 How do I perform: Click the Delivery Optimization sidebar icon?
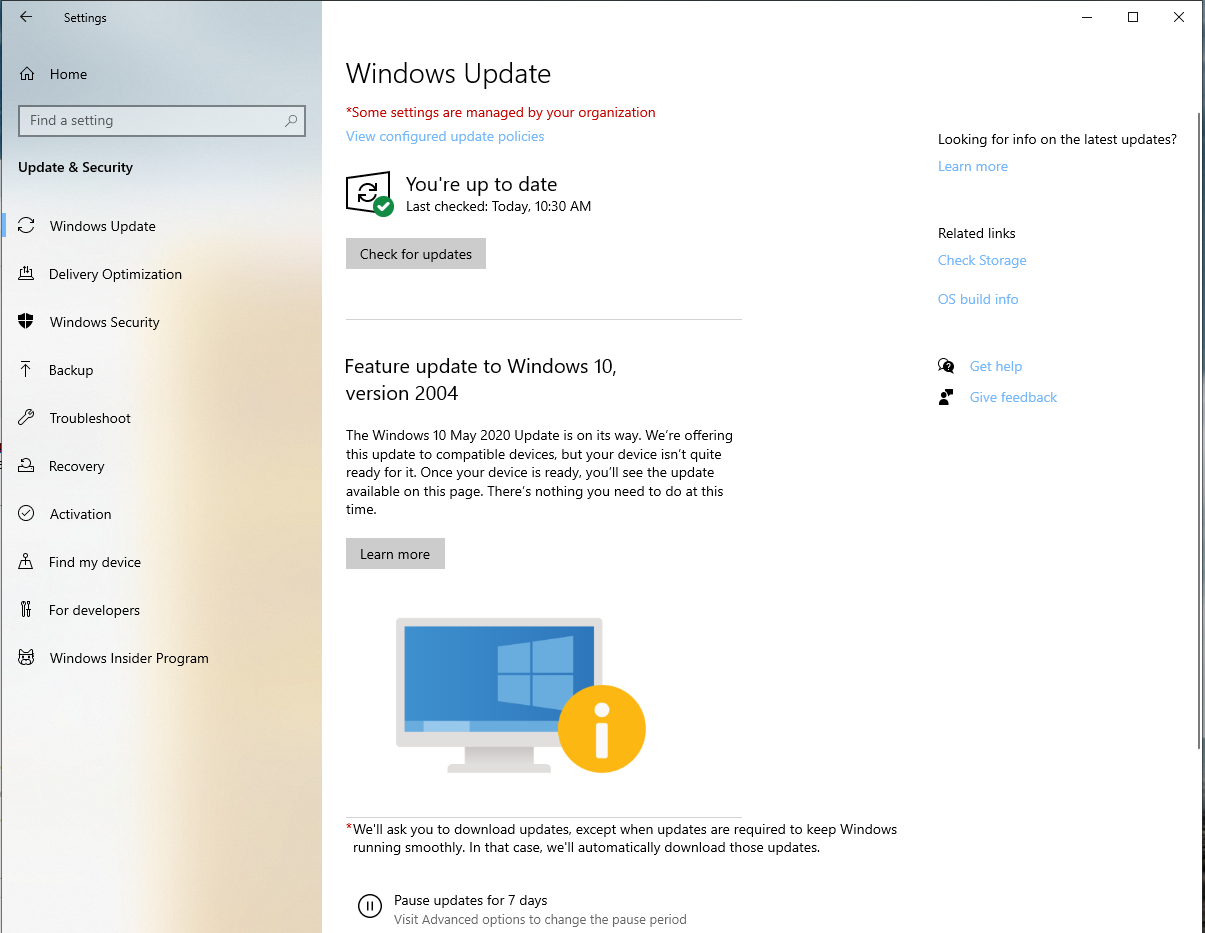click(x=27, y=274)
